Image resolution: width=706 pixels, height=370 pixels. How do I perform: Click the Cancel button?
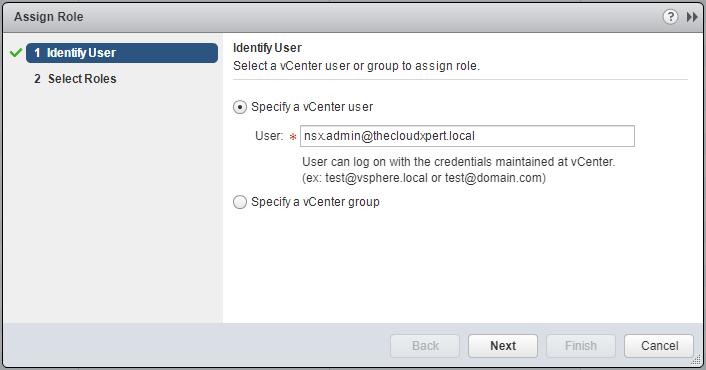tap(659, 346)
